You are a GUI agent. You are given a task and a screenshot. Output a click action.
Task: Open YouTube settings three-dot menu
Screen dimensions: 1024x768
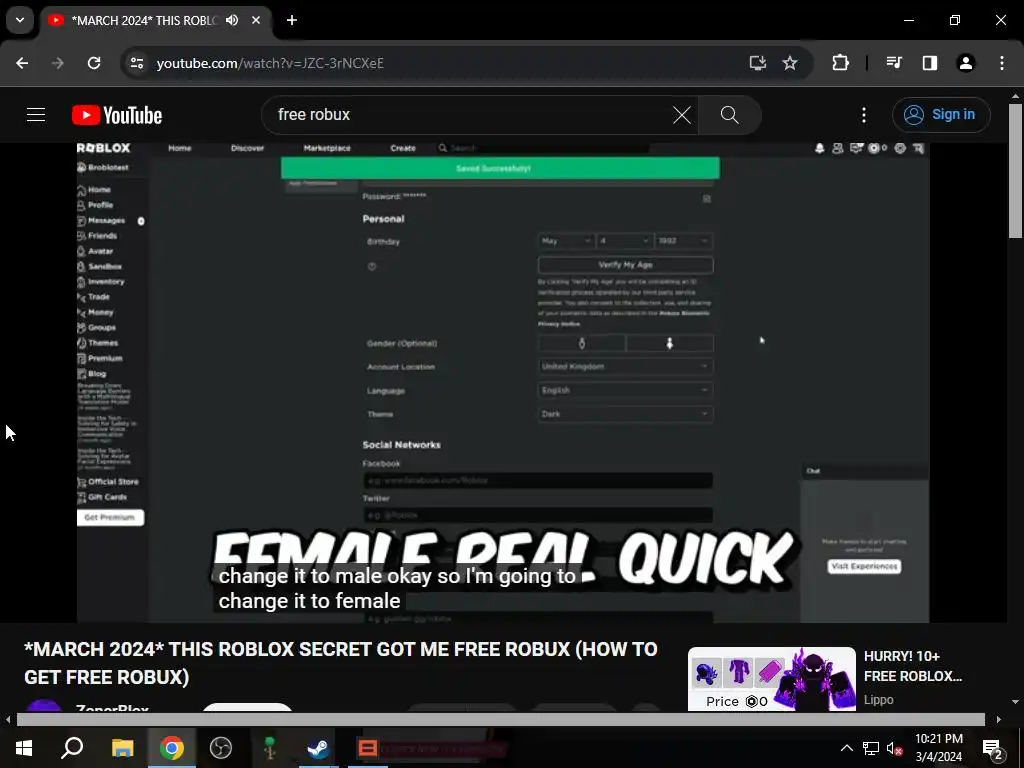pos(864,115)
